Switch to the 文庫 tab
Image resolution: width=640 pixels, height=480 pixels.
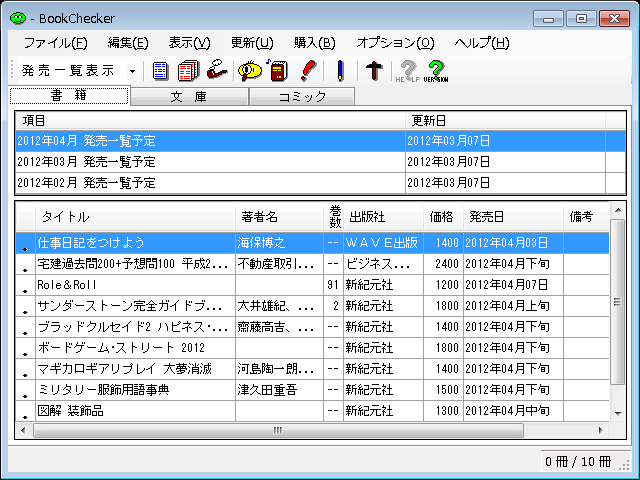[189, 97]
